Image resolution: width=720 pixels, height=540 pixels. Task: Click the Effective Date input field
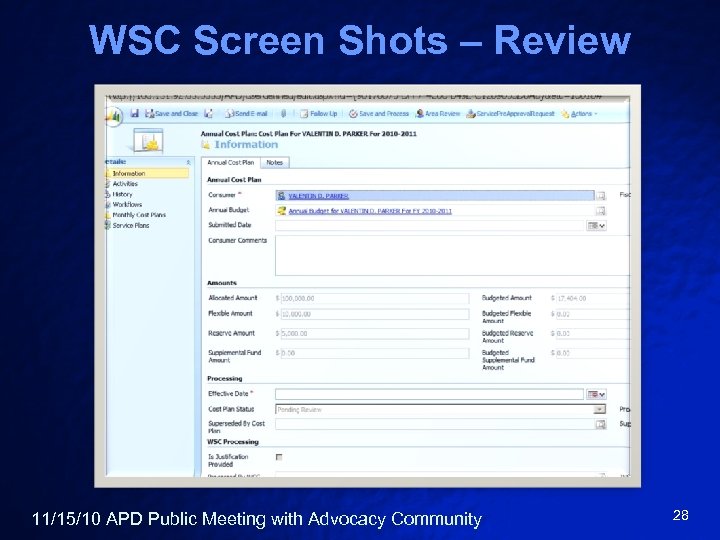pyautogui.click(x=429, y=394)
